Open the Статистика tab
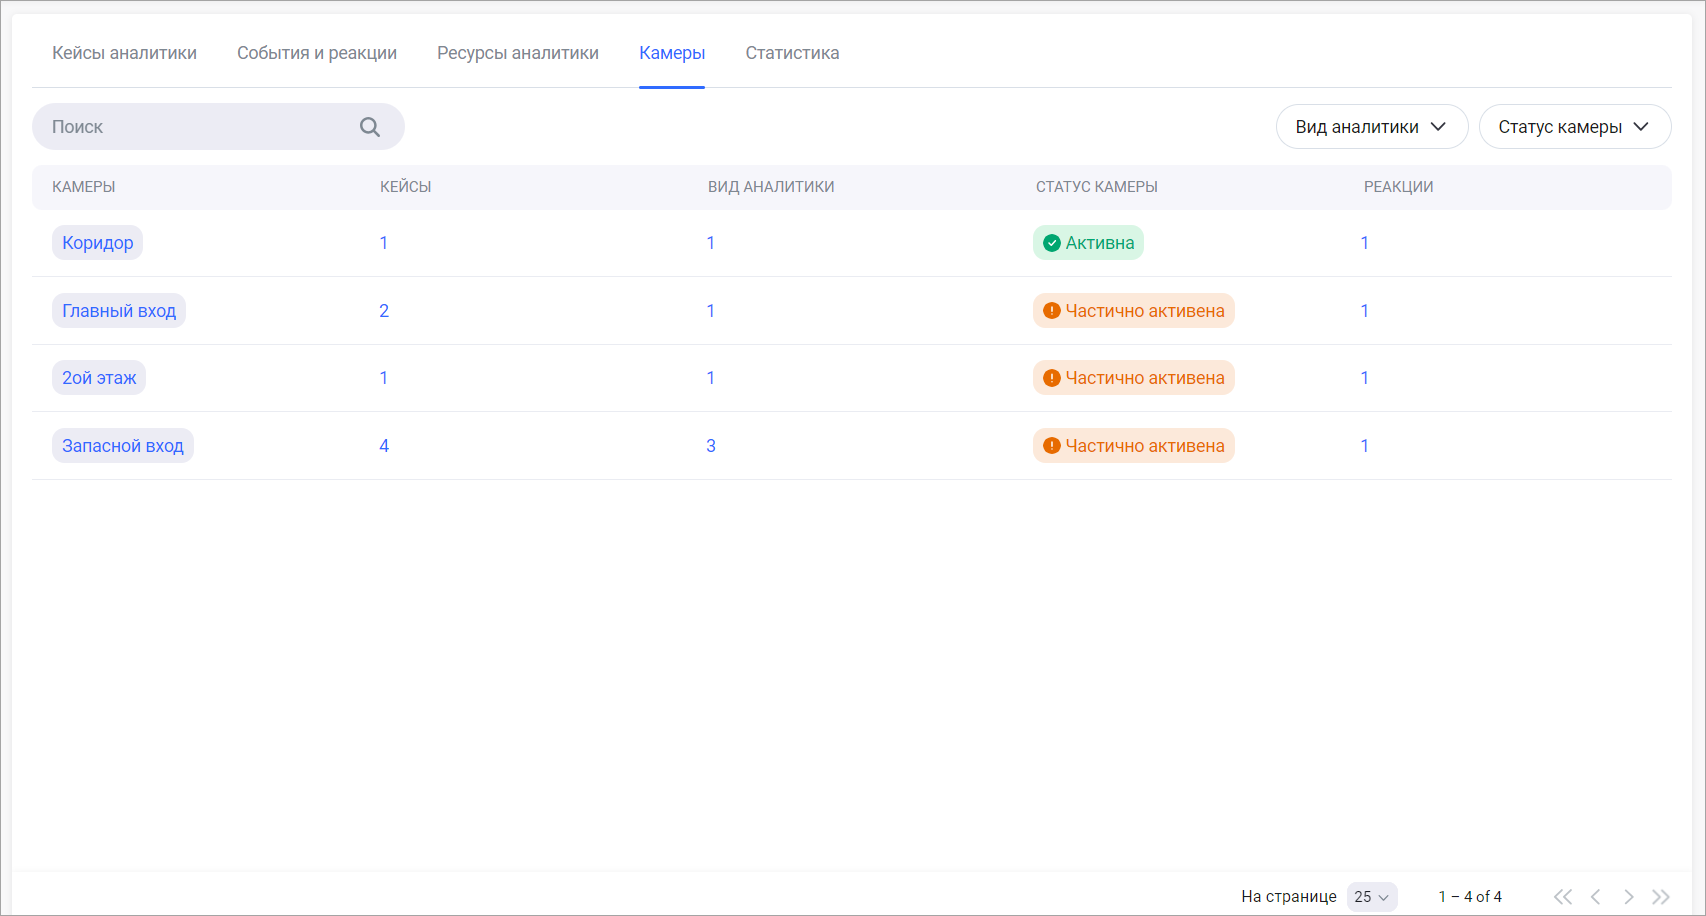1706x916 pixels. (792, 53)
